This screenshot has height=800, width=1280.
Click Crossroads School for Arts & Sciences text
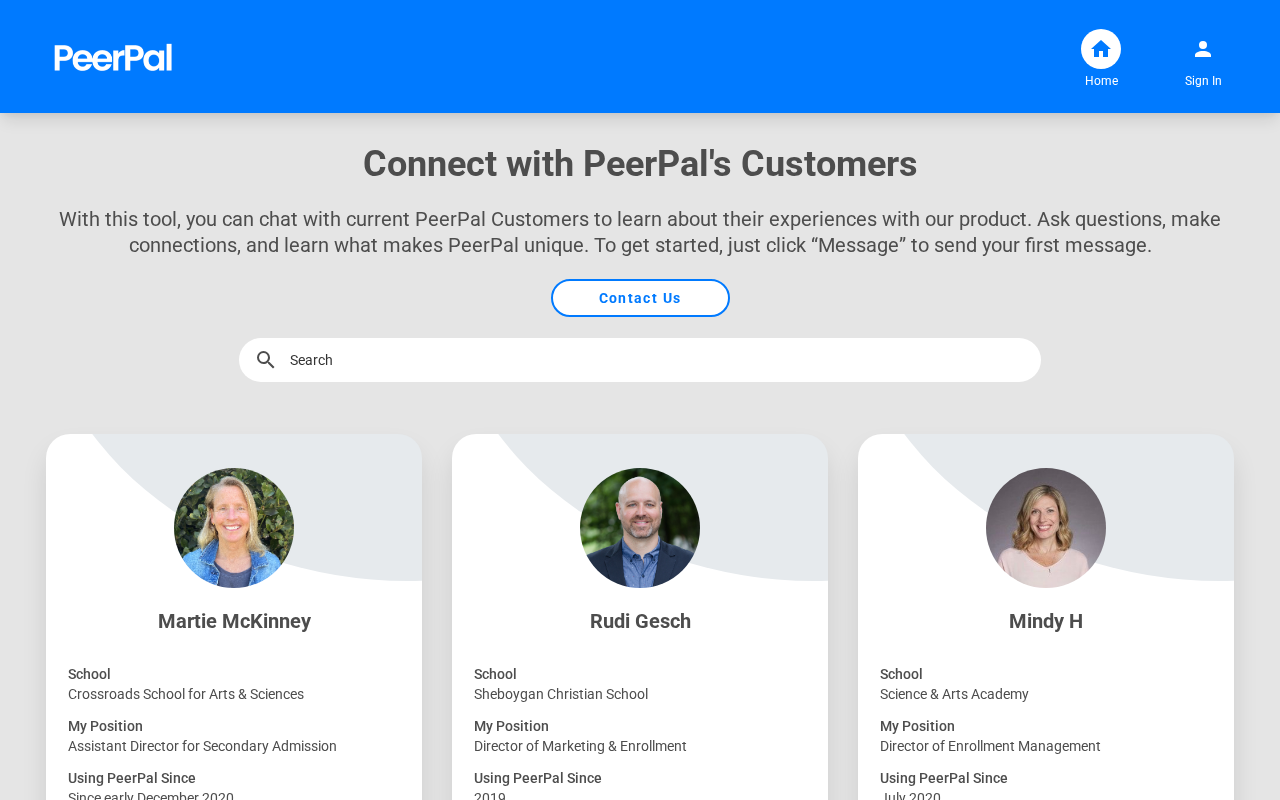(186, 694)
